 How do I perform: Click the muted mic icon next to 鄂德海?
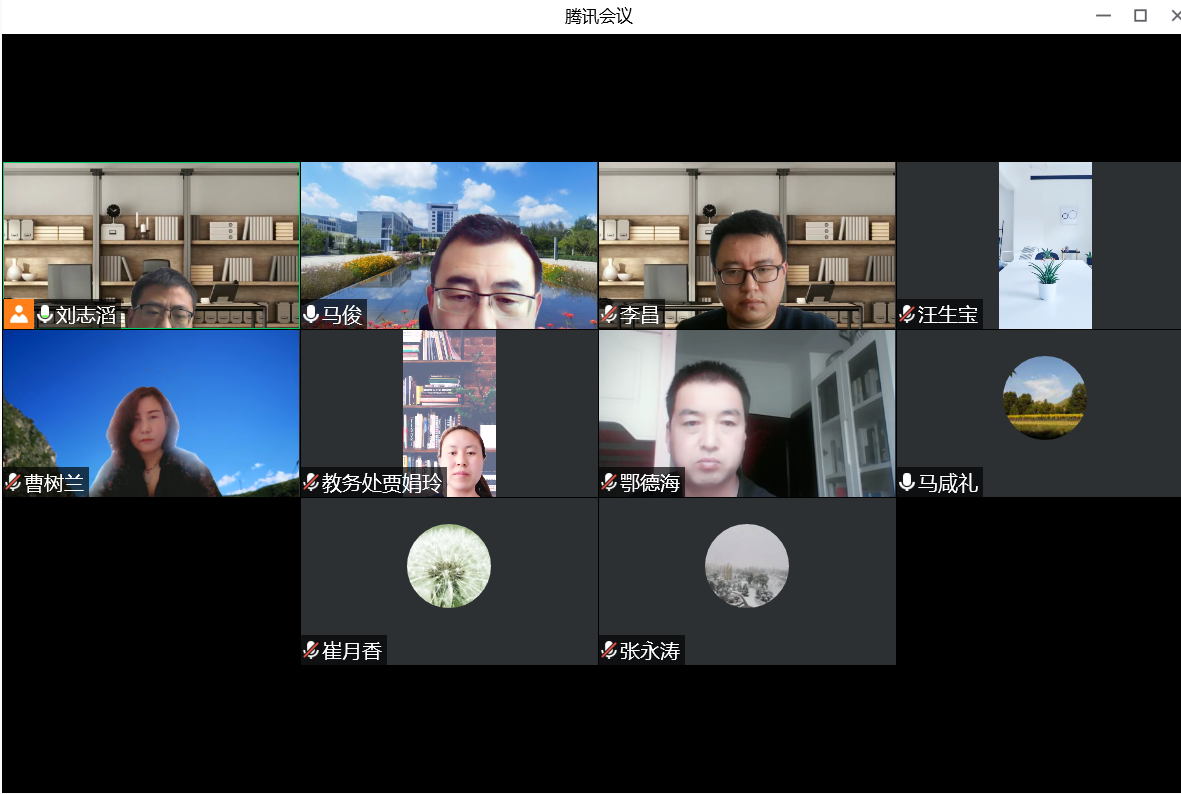pos(609,482)
